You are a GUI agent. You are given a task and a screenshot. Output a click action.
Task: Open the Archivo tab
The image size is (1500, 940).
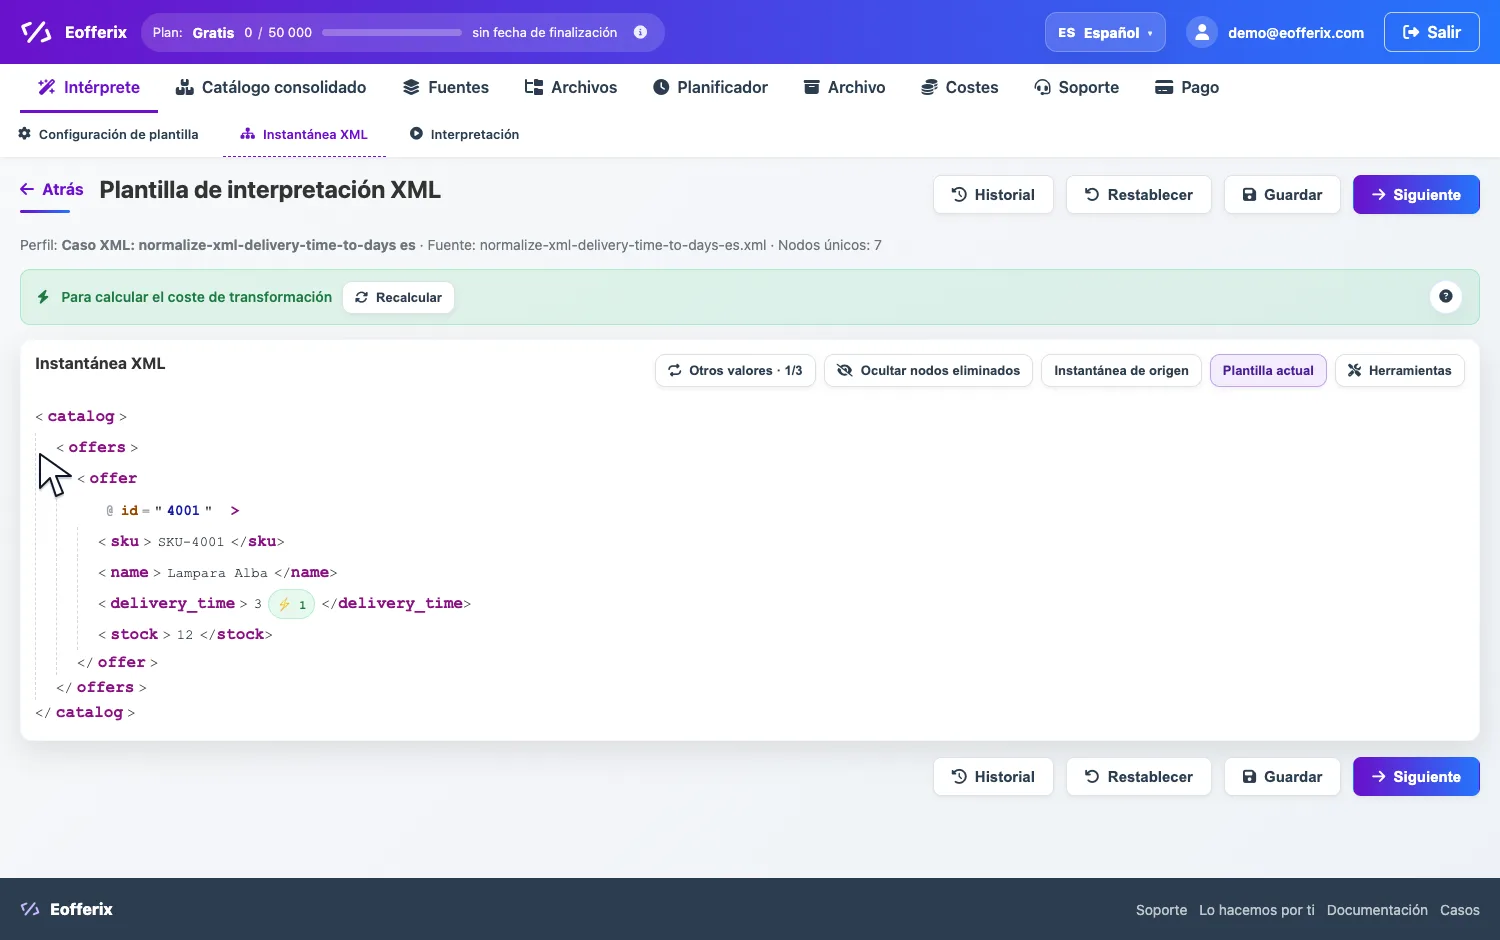[x=845, y=87]
